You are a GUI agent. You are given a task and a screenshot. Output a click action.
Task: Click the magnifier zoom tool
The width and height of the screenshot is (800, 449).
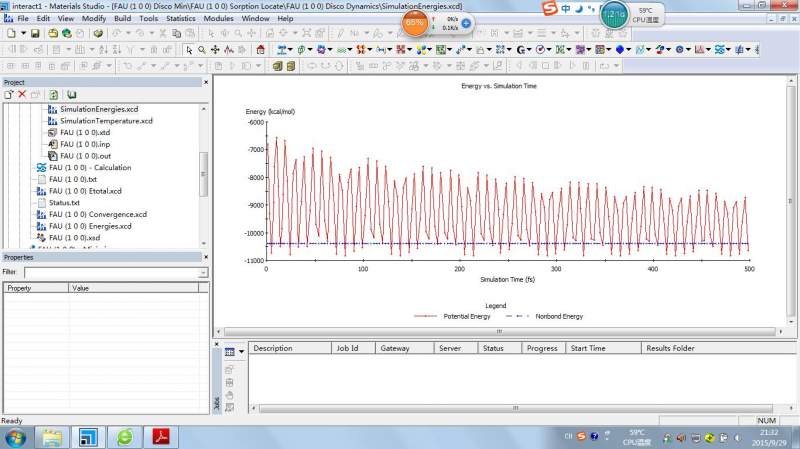(202, 49)
